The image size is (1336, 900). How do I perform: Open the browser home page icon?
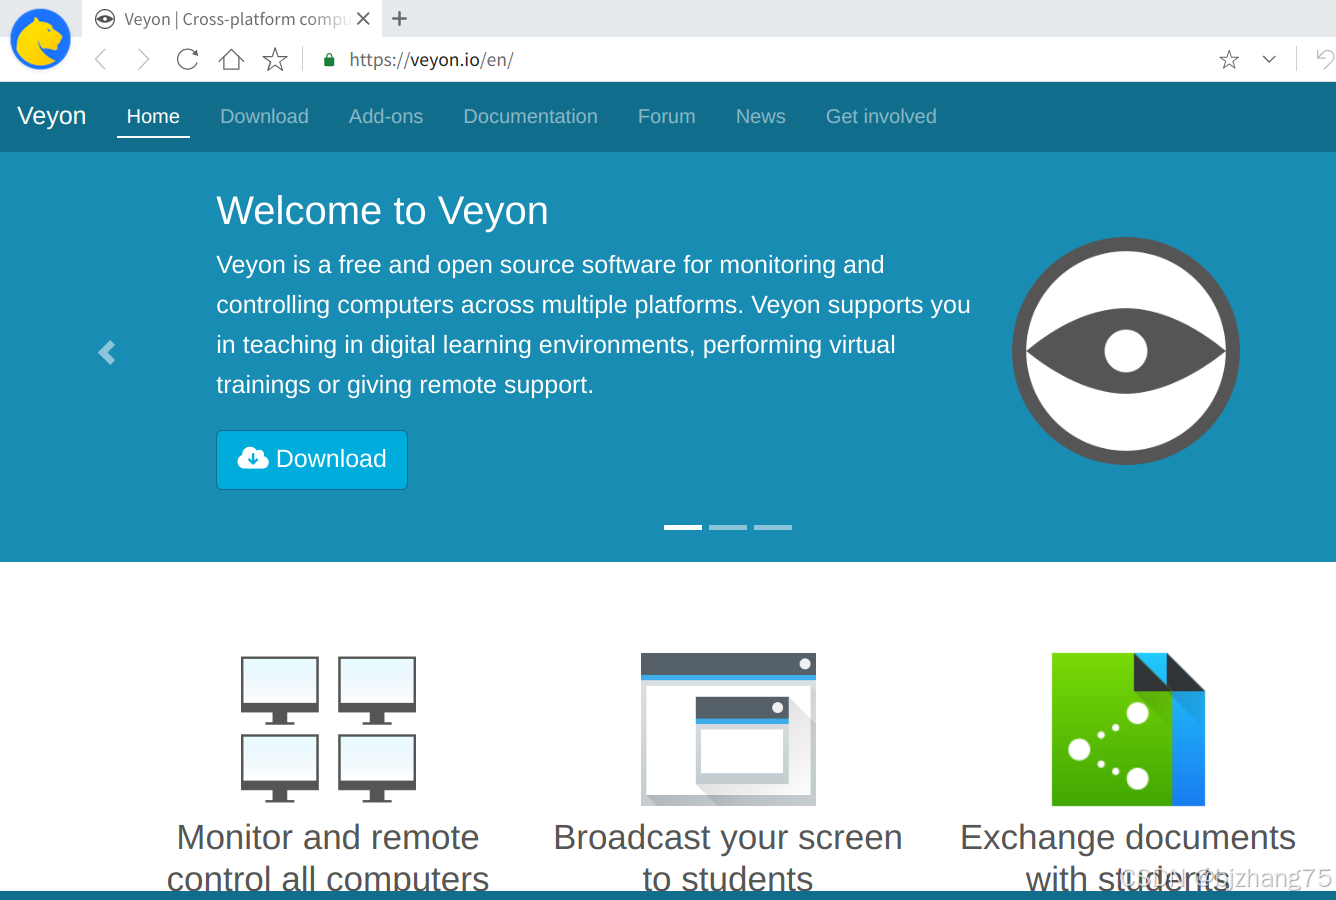[231, 60]
